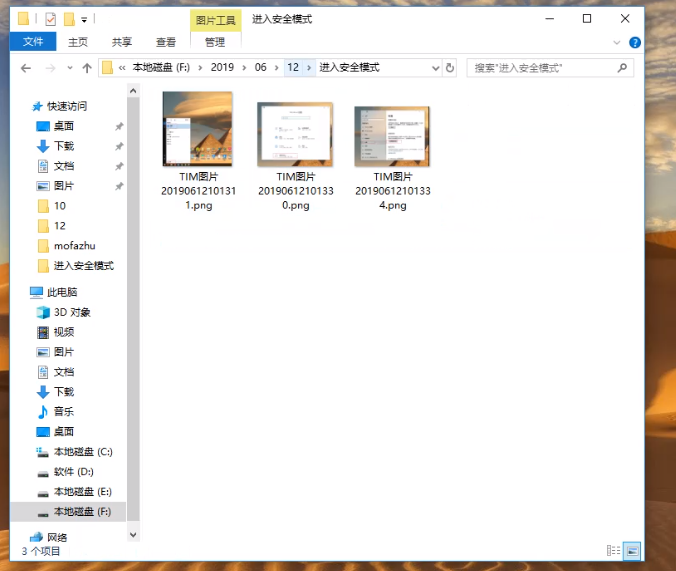This screenshot has width=676, height=571.
Task: Open the address bar history dropdown
Action: pos(435,68)
